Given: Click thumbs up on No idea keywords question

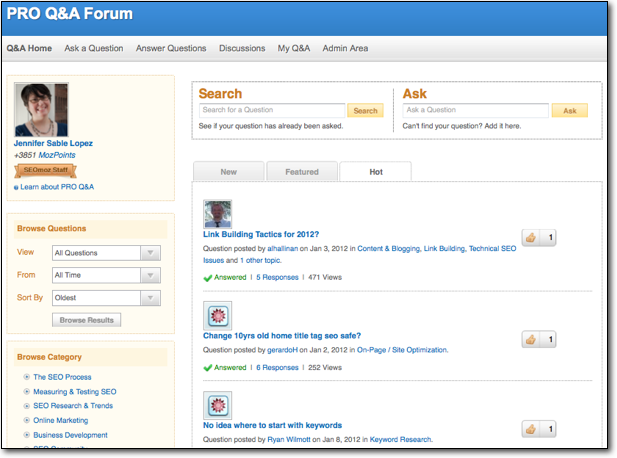Looking at the screenshot, I should pos(531,429).
